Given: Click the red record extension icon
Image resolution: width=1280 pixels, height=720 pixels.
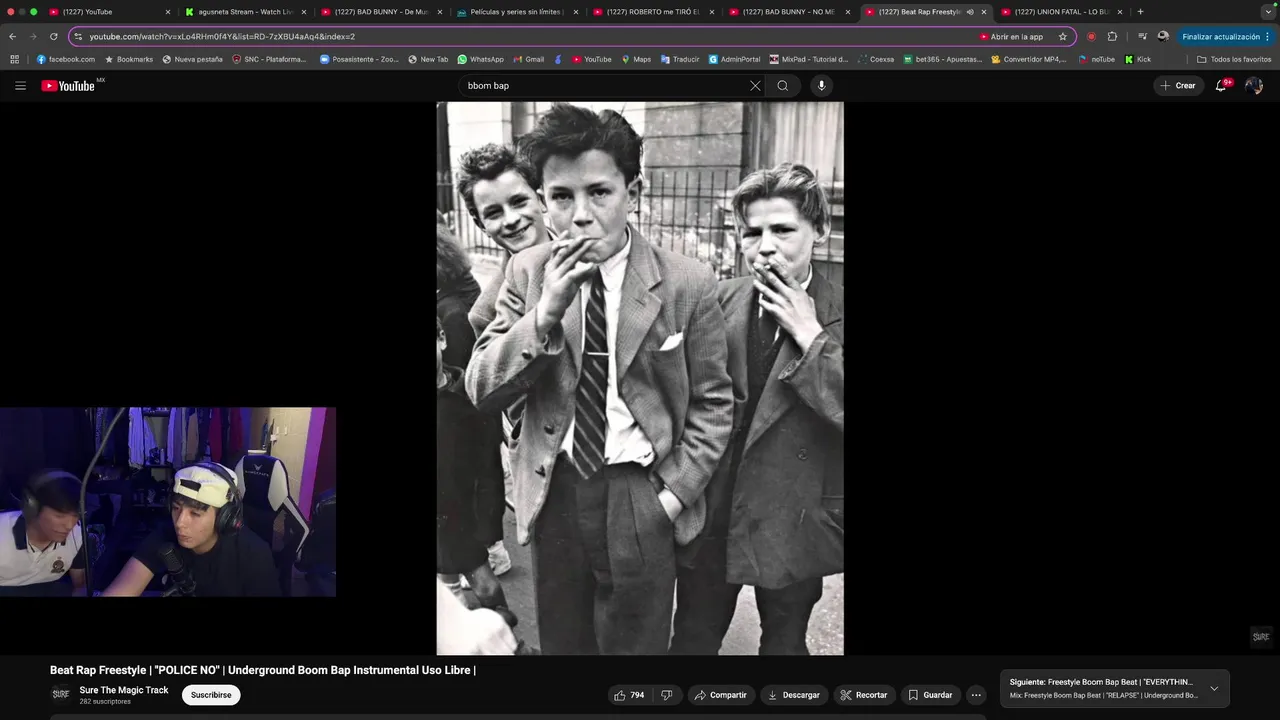Looking at the screenshot, I should tap(1091, 37).
